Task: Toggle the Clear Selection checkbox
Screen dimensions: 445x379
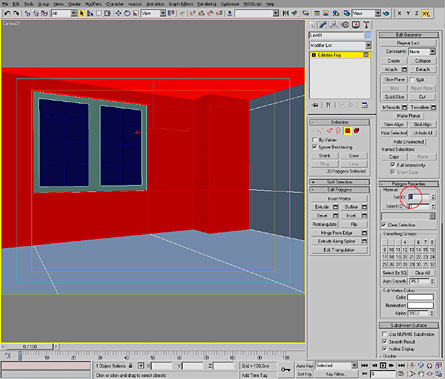Action: 384,224
